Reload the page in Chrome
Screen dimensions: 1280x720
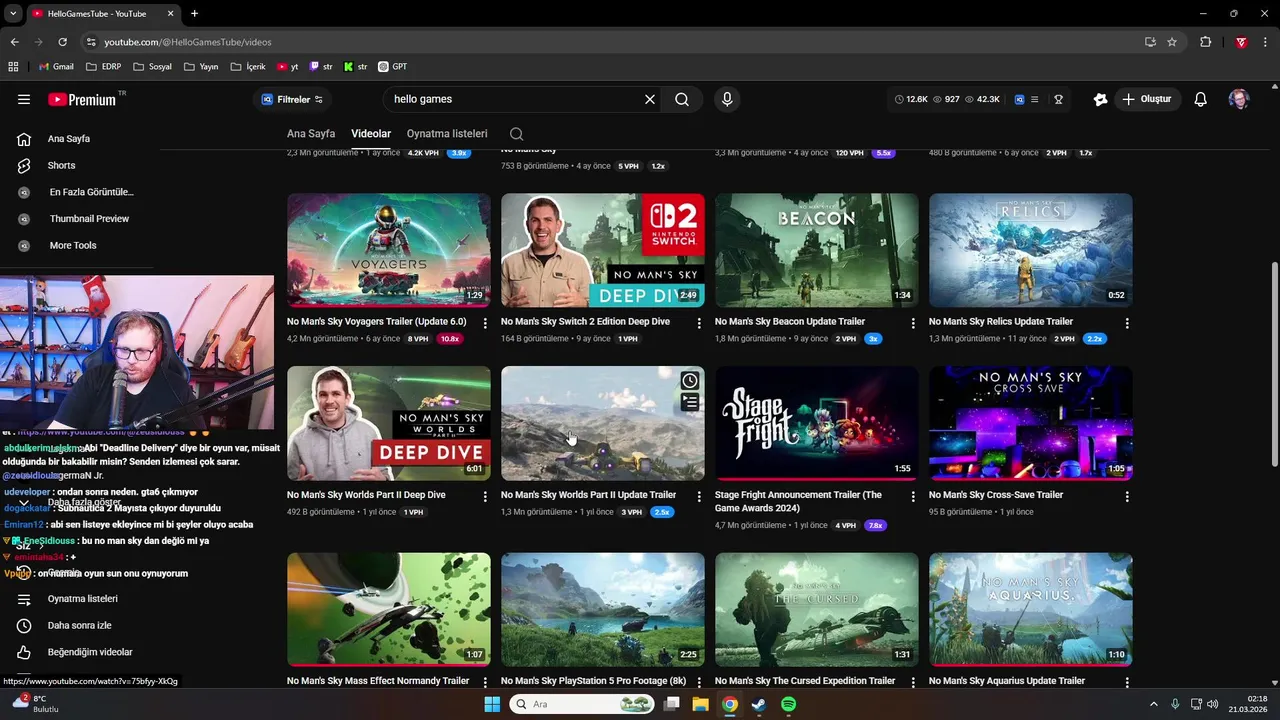[x=62, y=42]
